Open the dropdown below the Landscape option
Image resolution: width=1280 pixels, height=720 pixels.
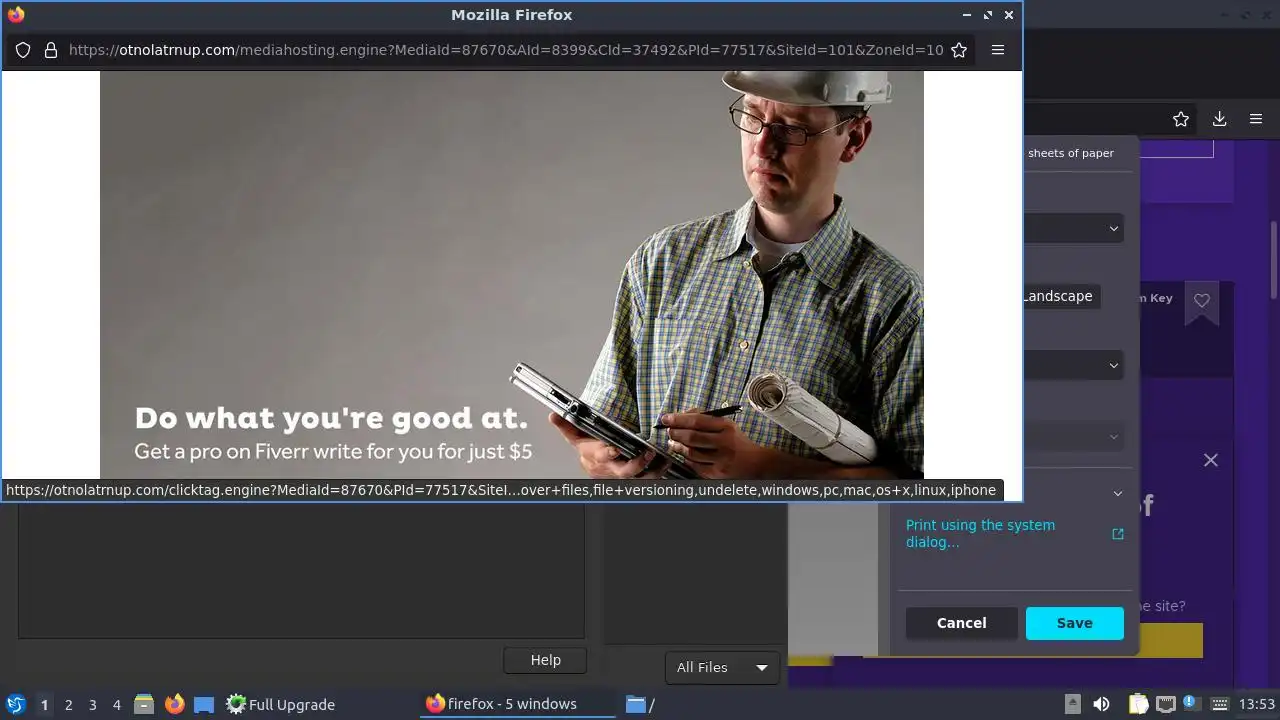pyautogui.click(x=1073, y=365)
